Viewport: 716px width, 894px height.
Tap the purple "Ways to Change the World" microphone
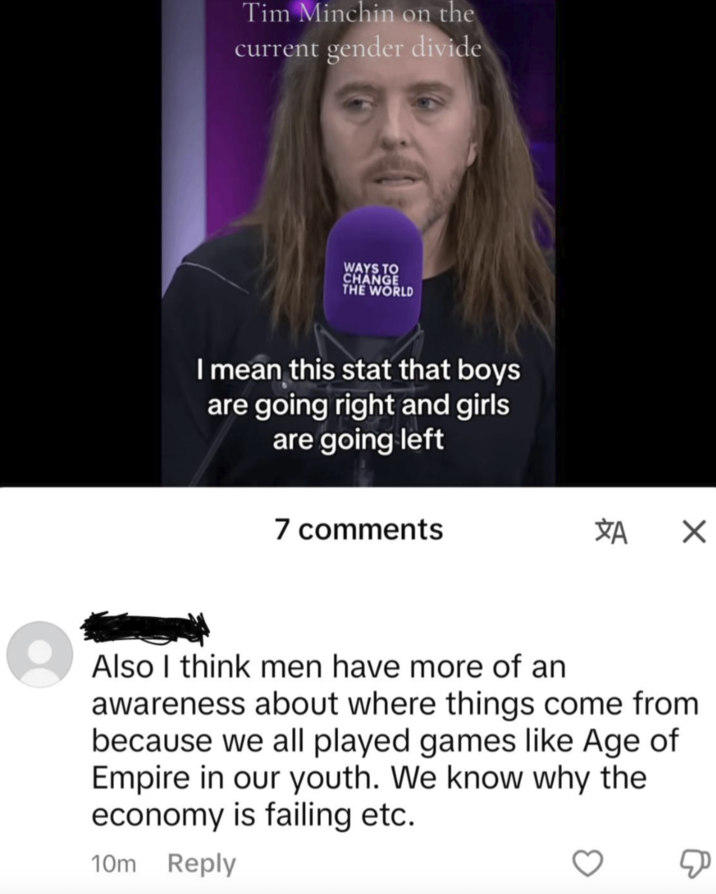(x=374, y=271)
